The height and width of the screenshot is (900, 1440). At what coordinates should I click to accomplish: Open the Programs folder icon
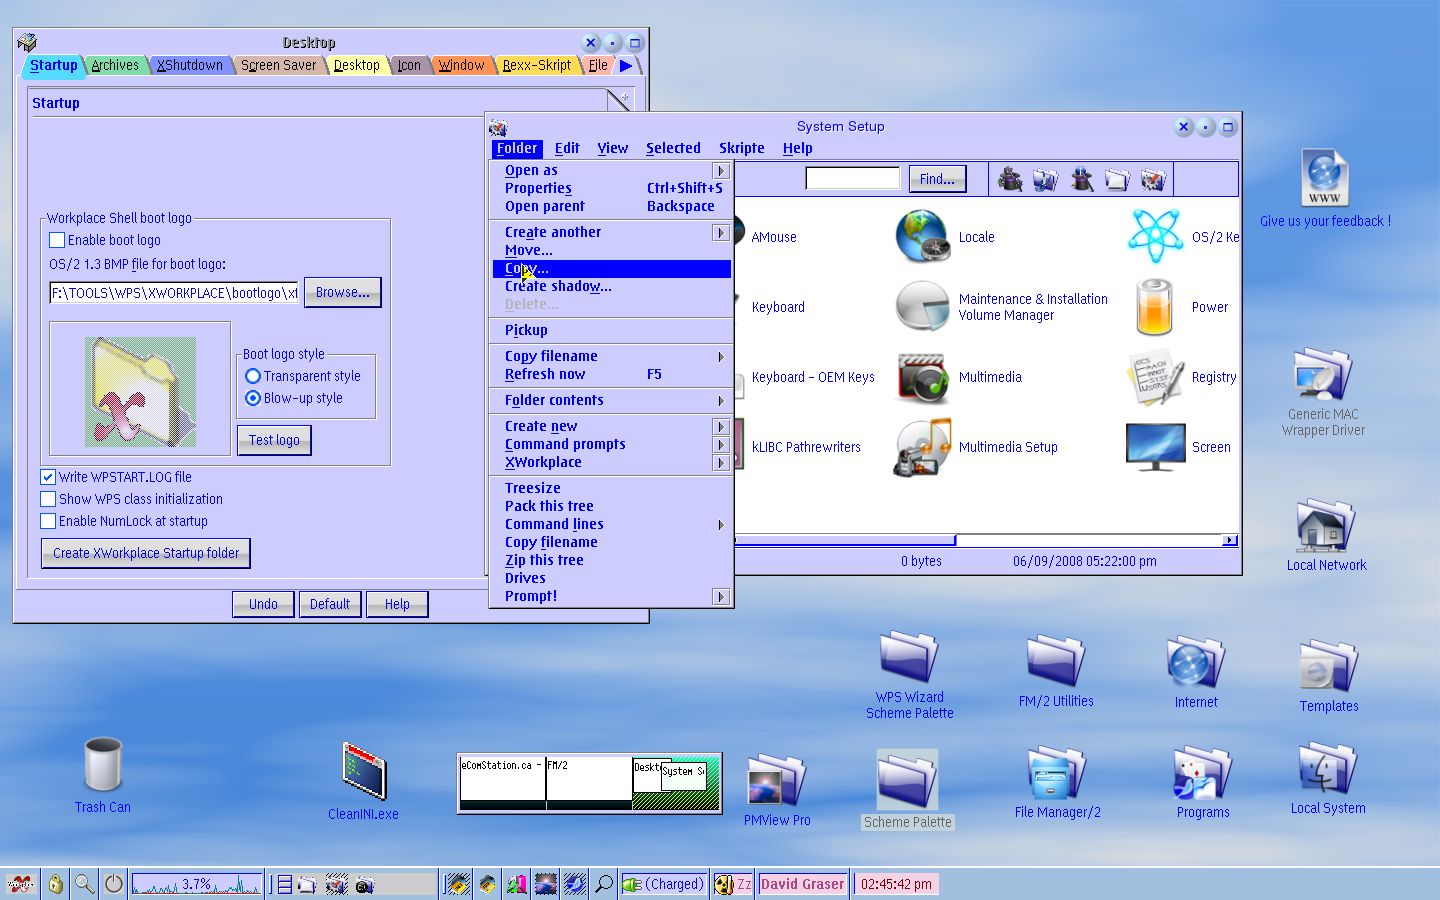pyautogui.click(x=1203, y=773)
